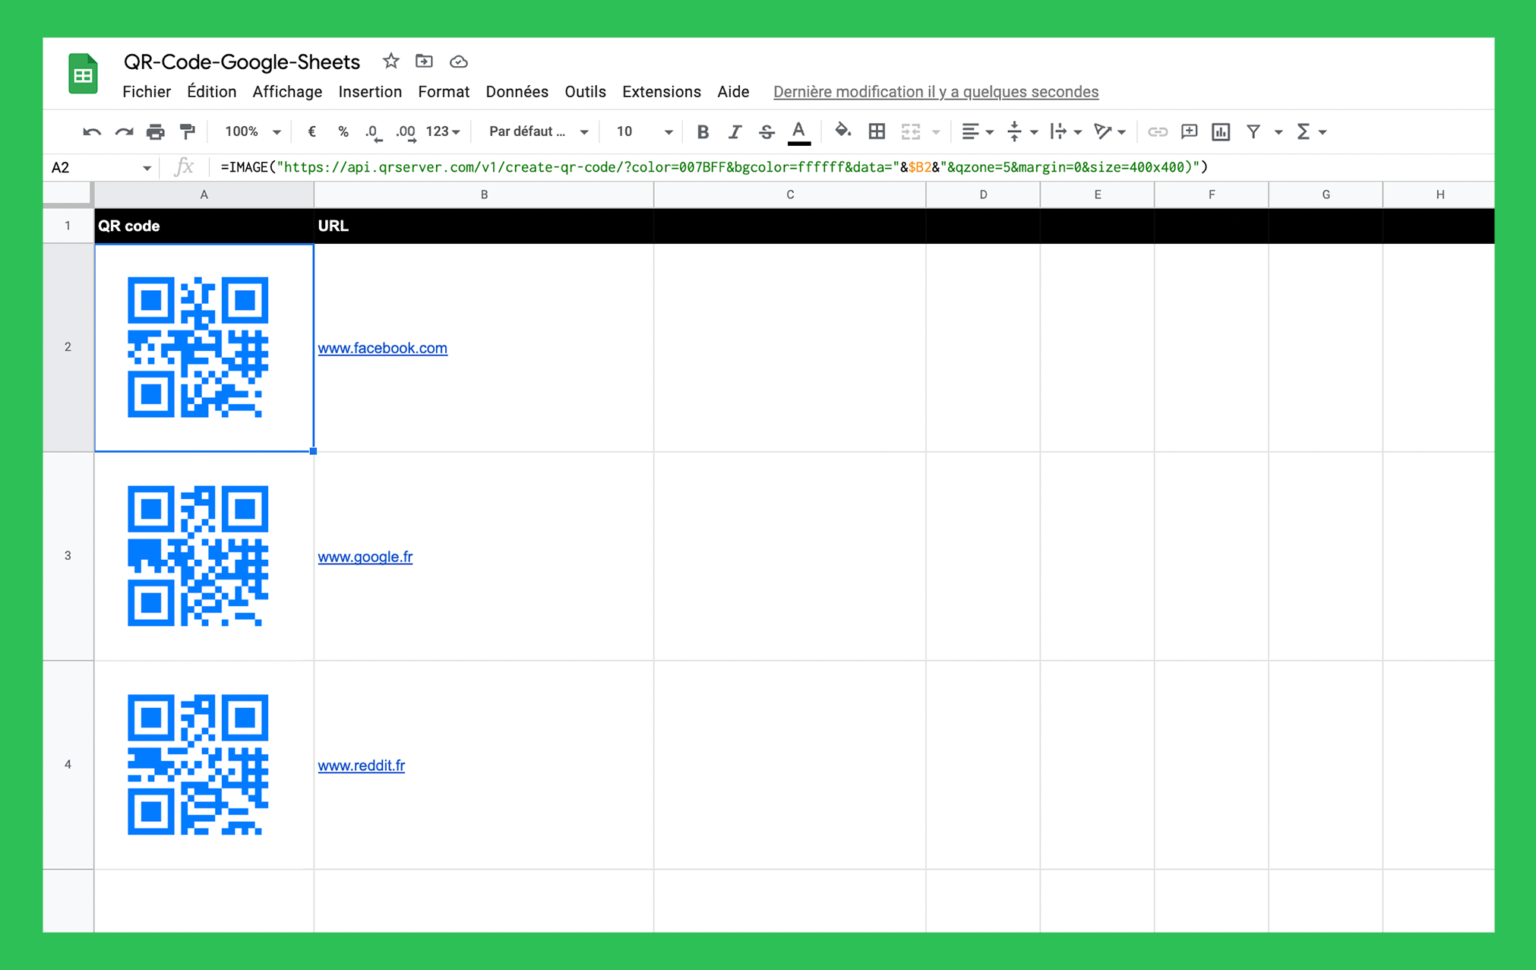
Task: Open the text color picker
Action: [x=798, y=131]
